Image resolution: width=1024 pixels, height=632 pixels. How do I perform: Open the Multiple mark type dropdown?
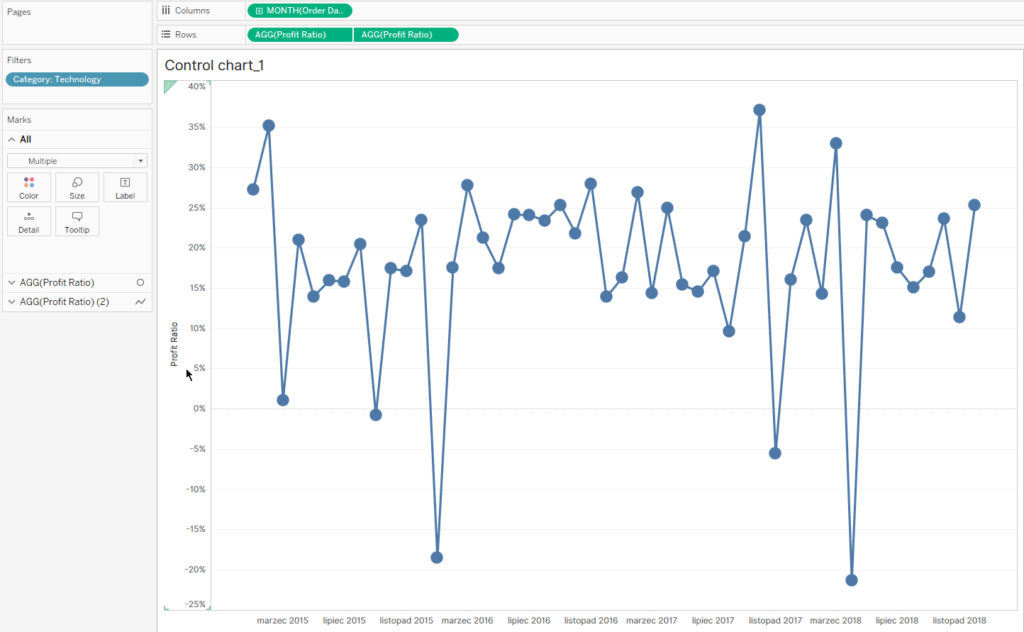point(77,161)
